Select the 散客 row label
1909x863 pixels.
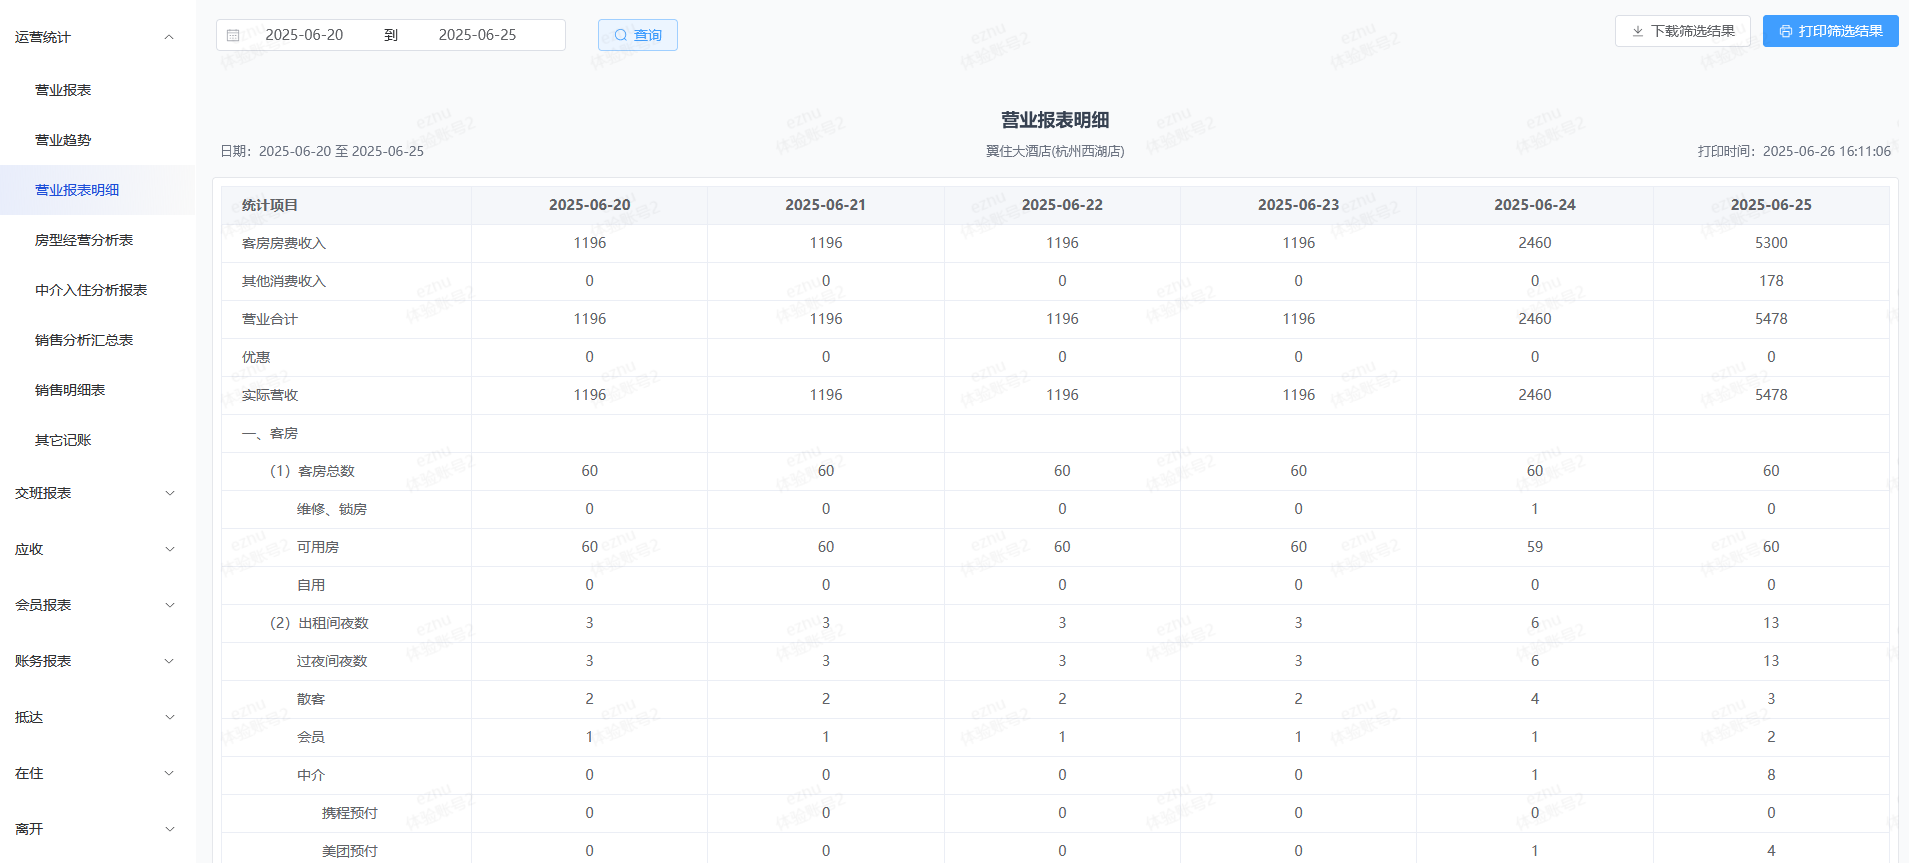(x=311, y=699)
